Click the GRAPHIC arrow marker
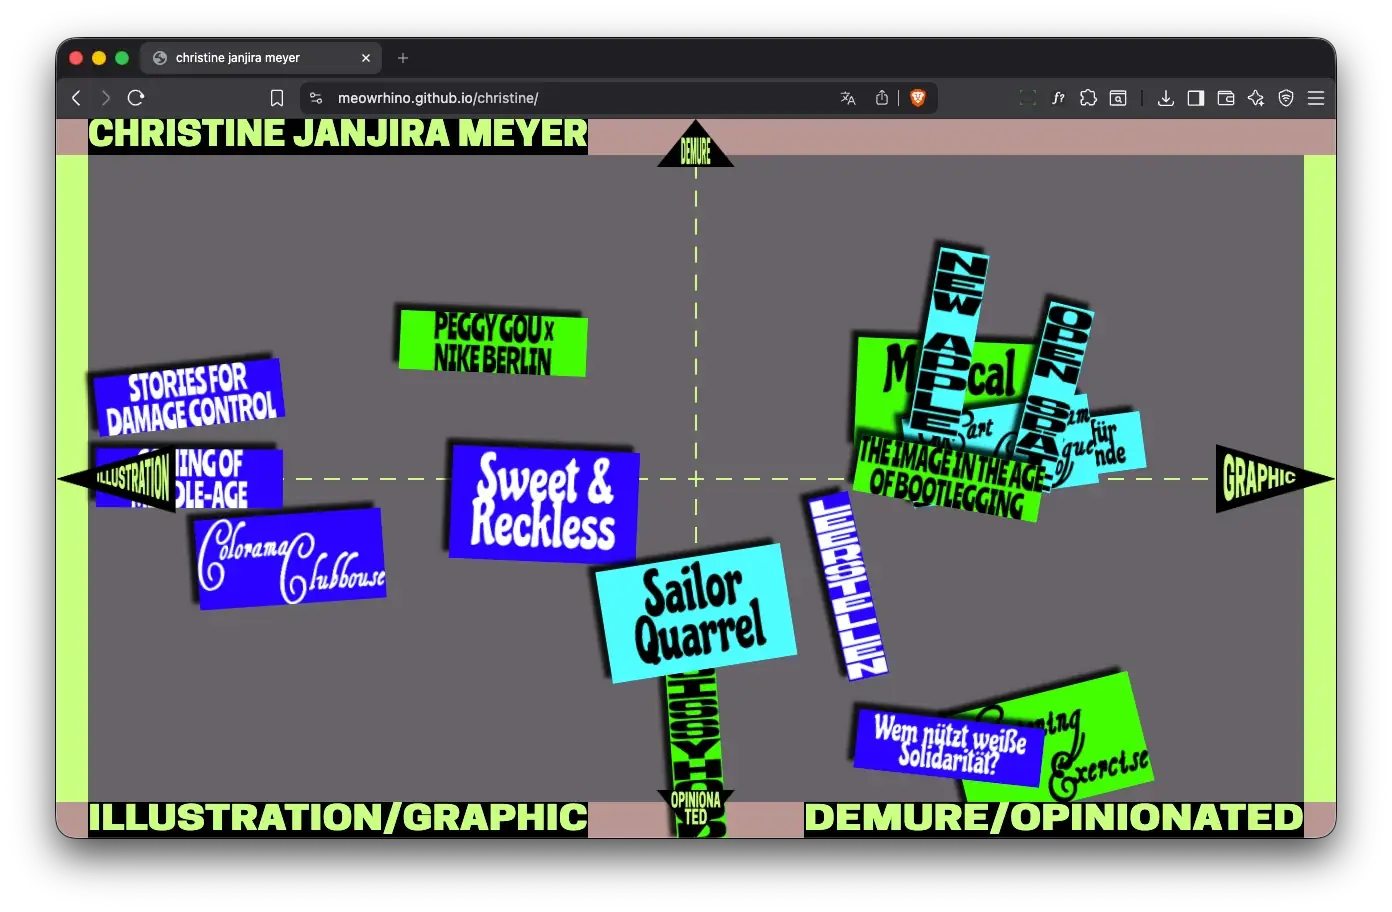1392x912 pixels. click(1274, 478)
